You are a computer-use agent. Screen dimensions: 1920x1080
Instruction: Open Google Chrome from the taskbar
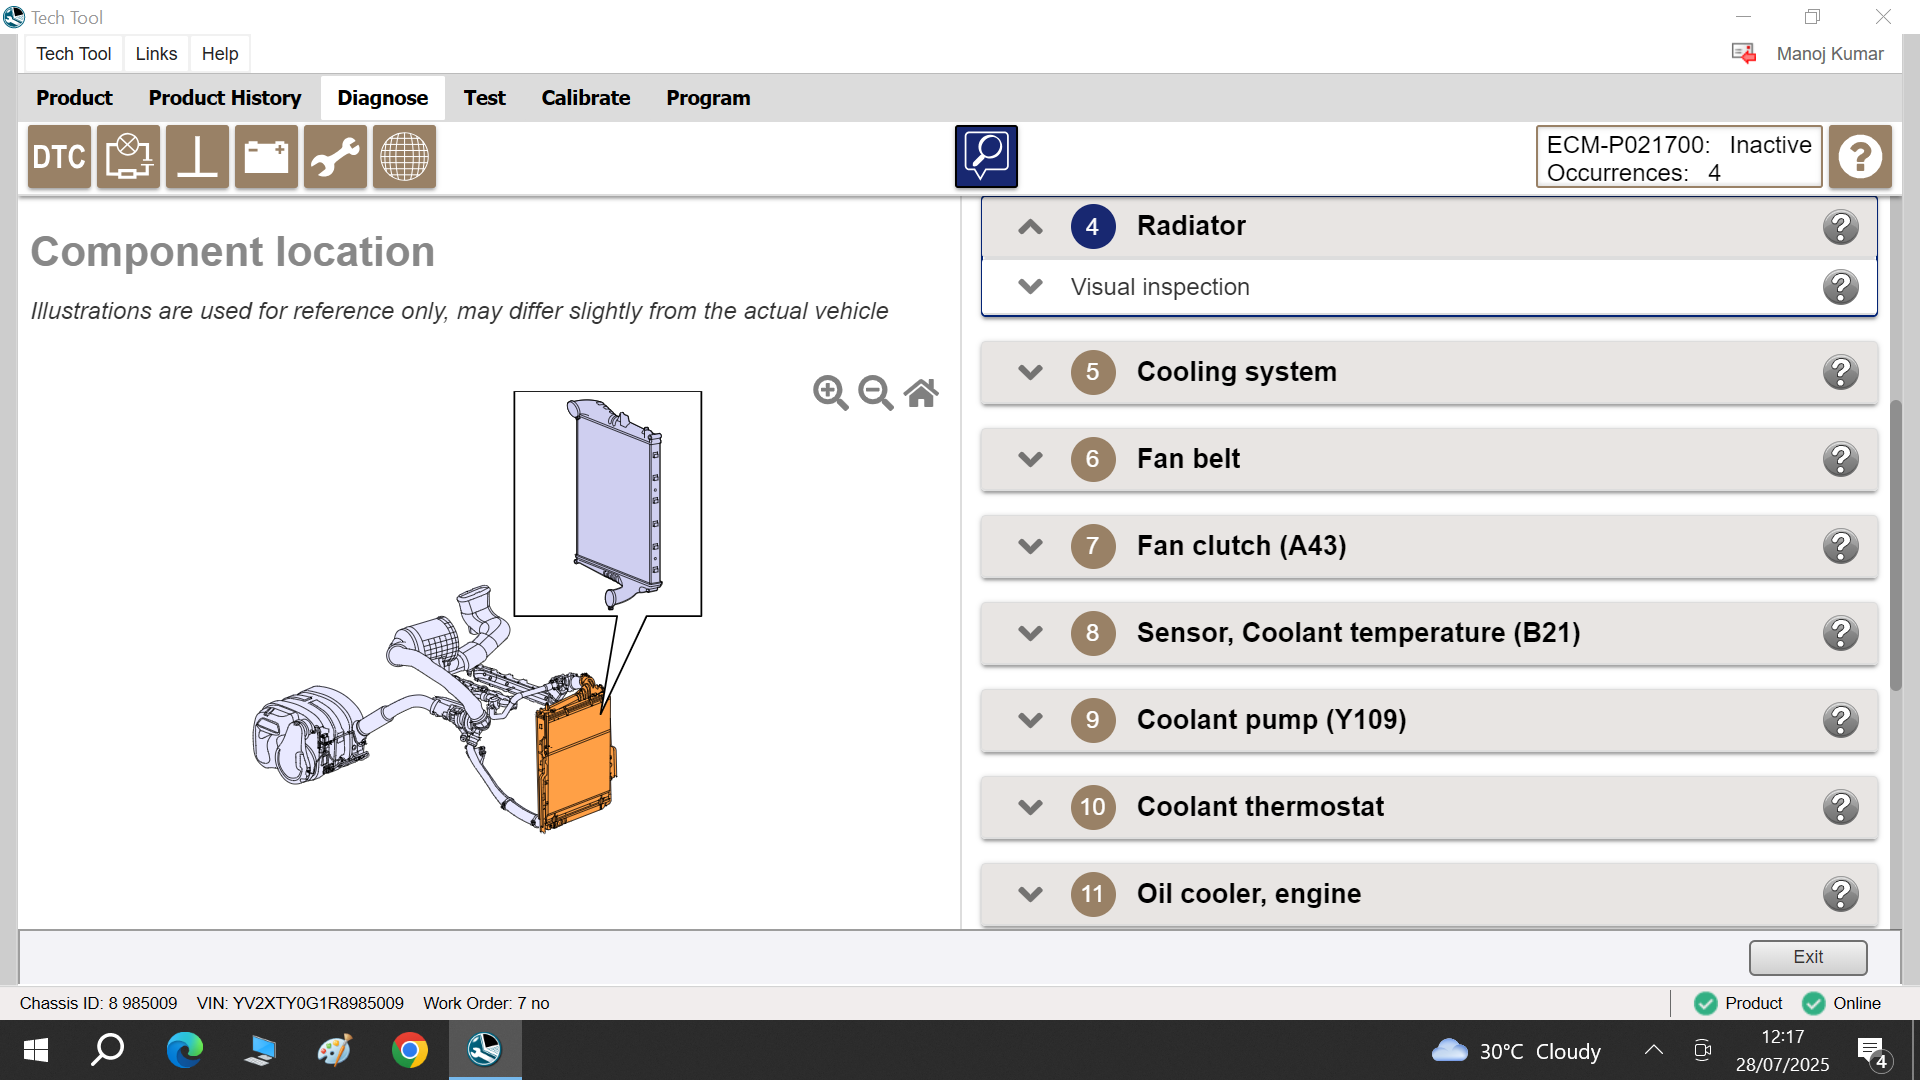[410, 1050]
